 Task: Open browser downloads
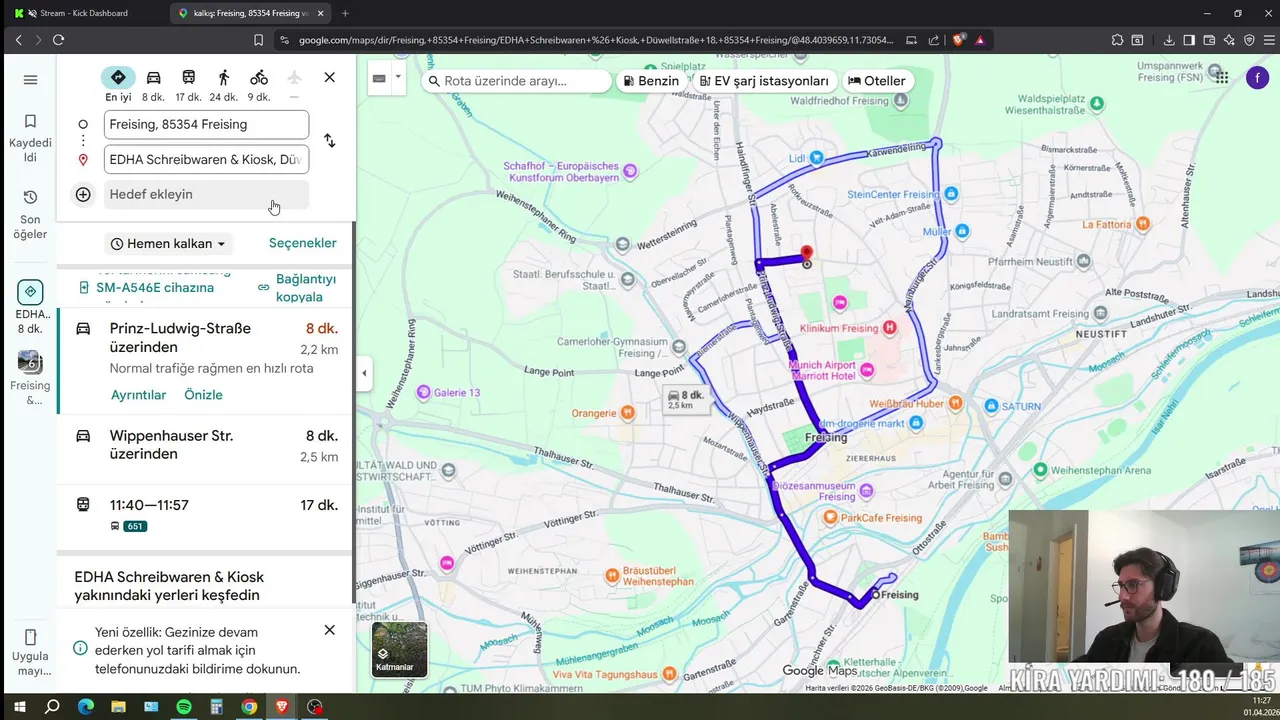tap(1169, 40)
